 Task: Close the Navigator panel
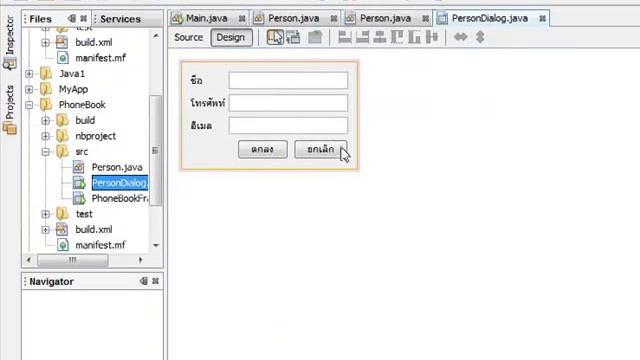pyautogui.click(x=156, y=281)
